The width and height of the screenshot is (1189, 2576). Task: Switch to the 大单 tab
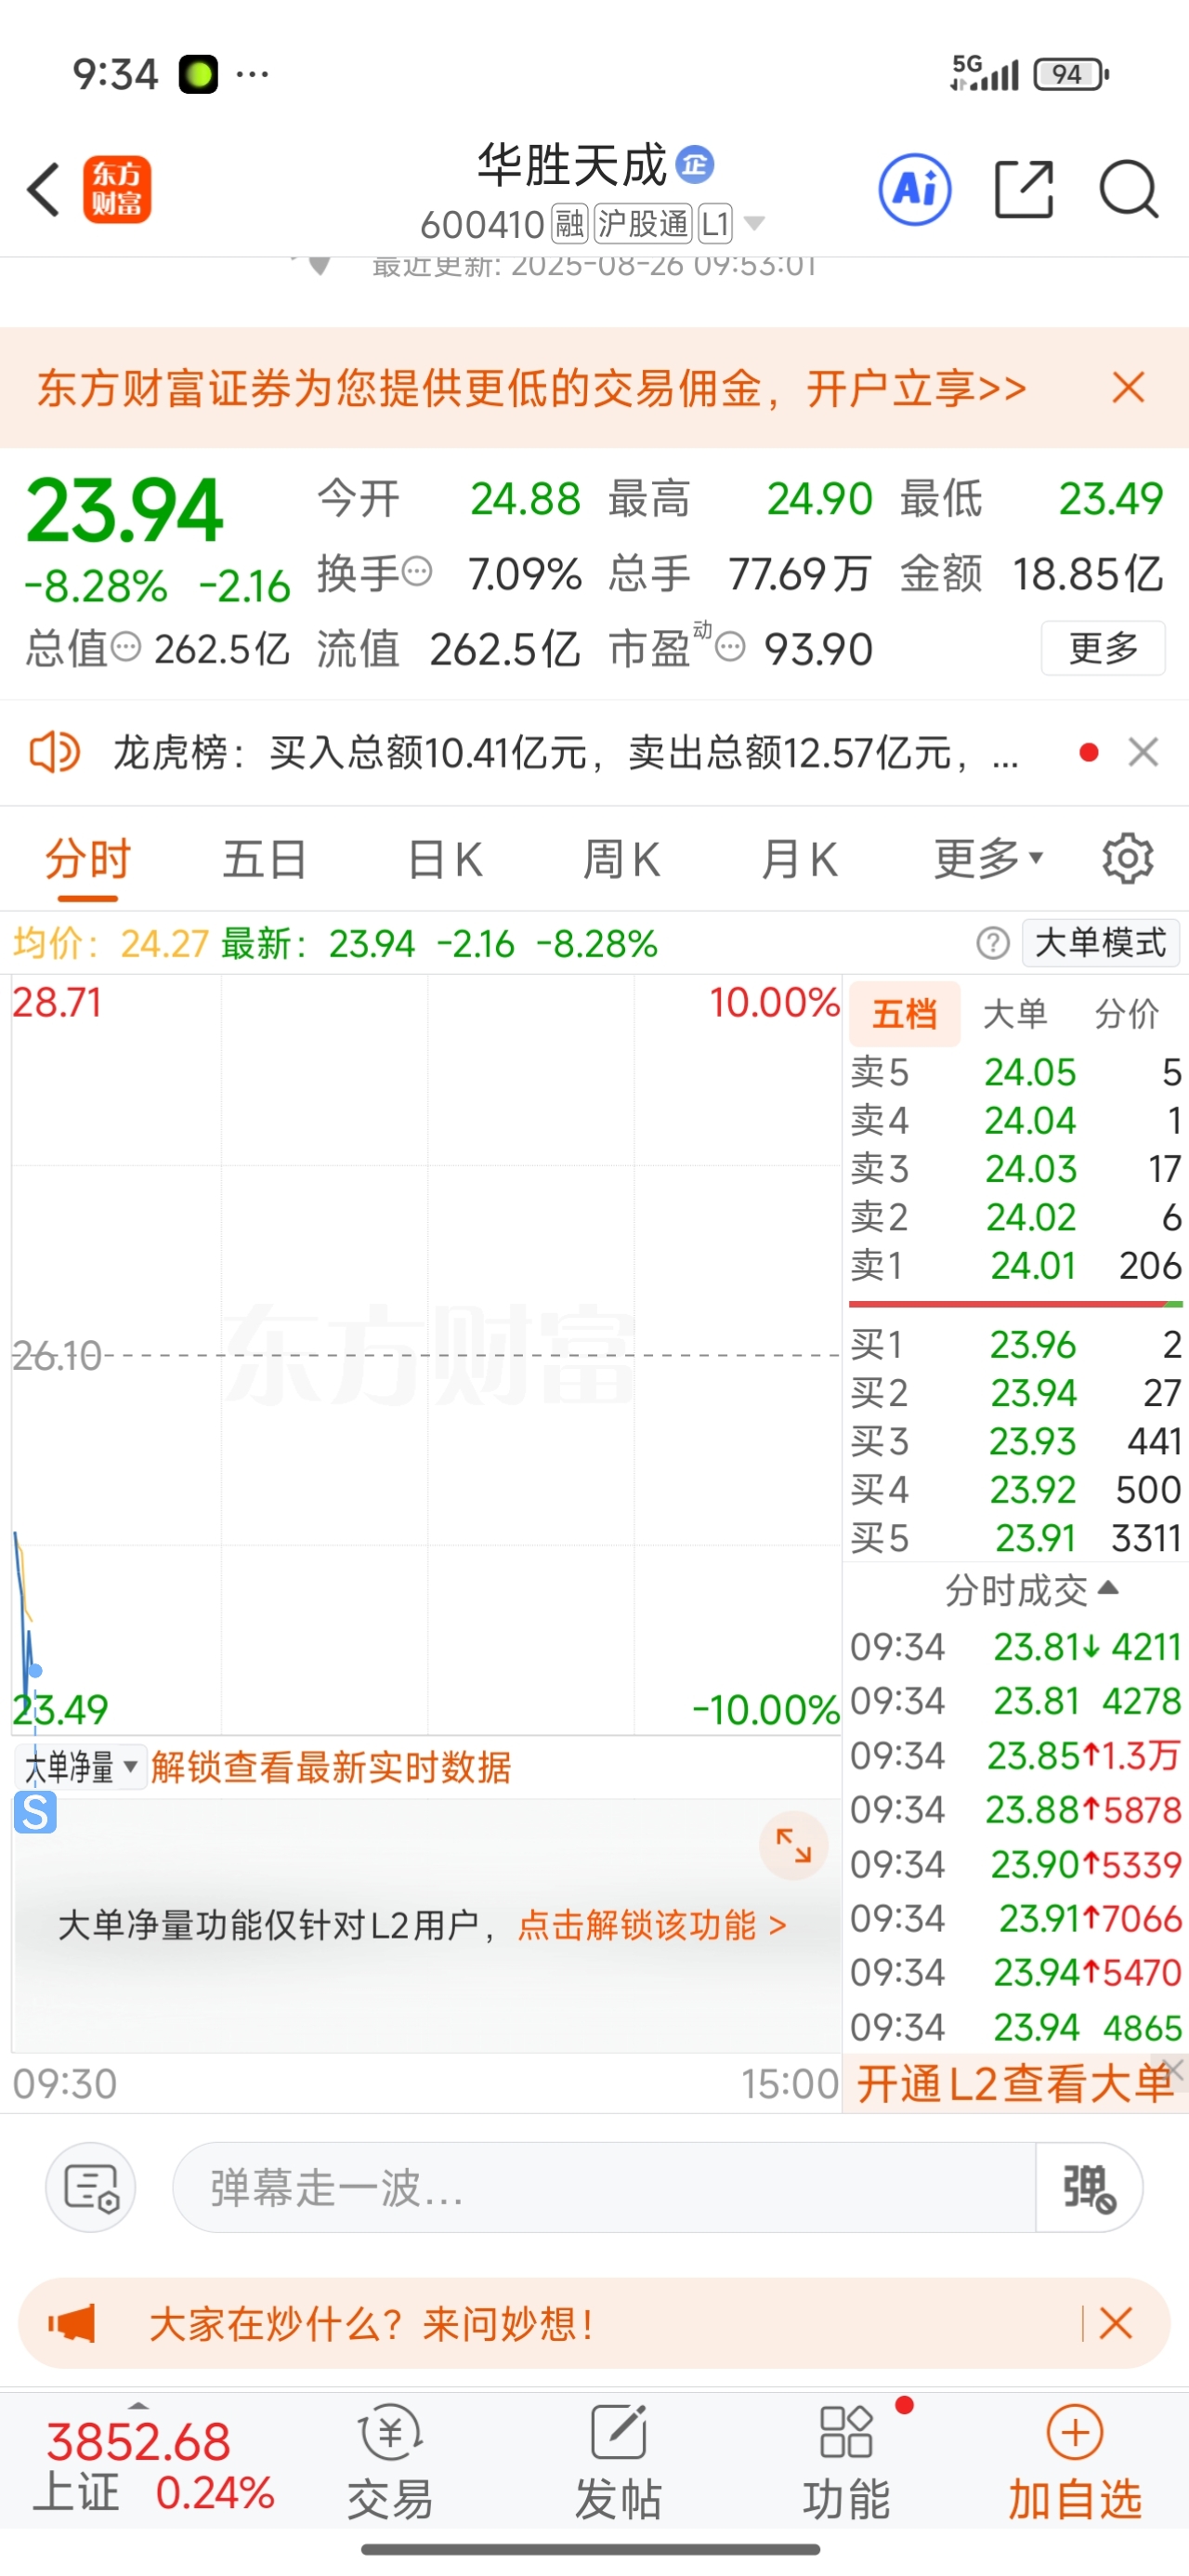click(1015, 1014)
